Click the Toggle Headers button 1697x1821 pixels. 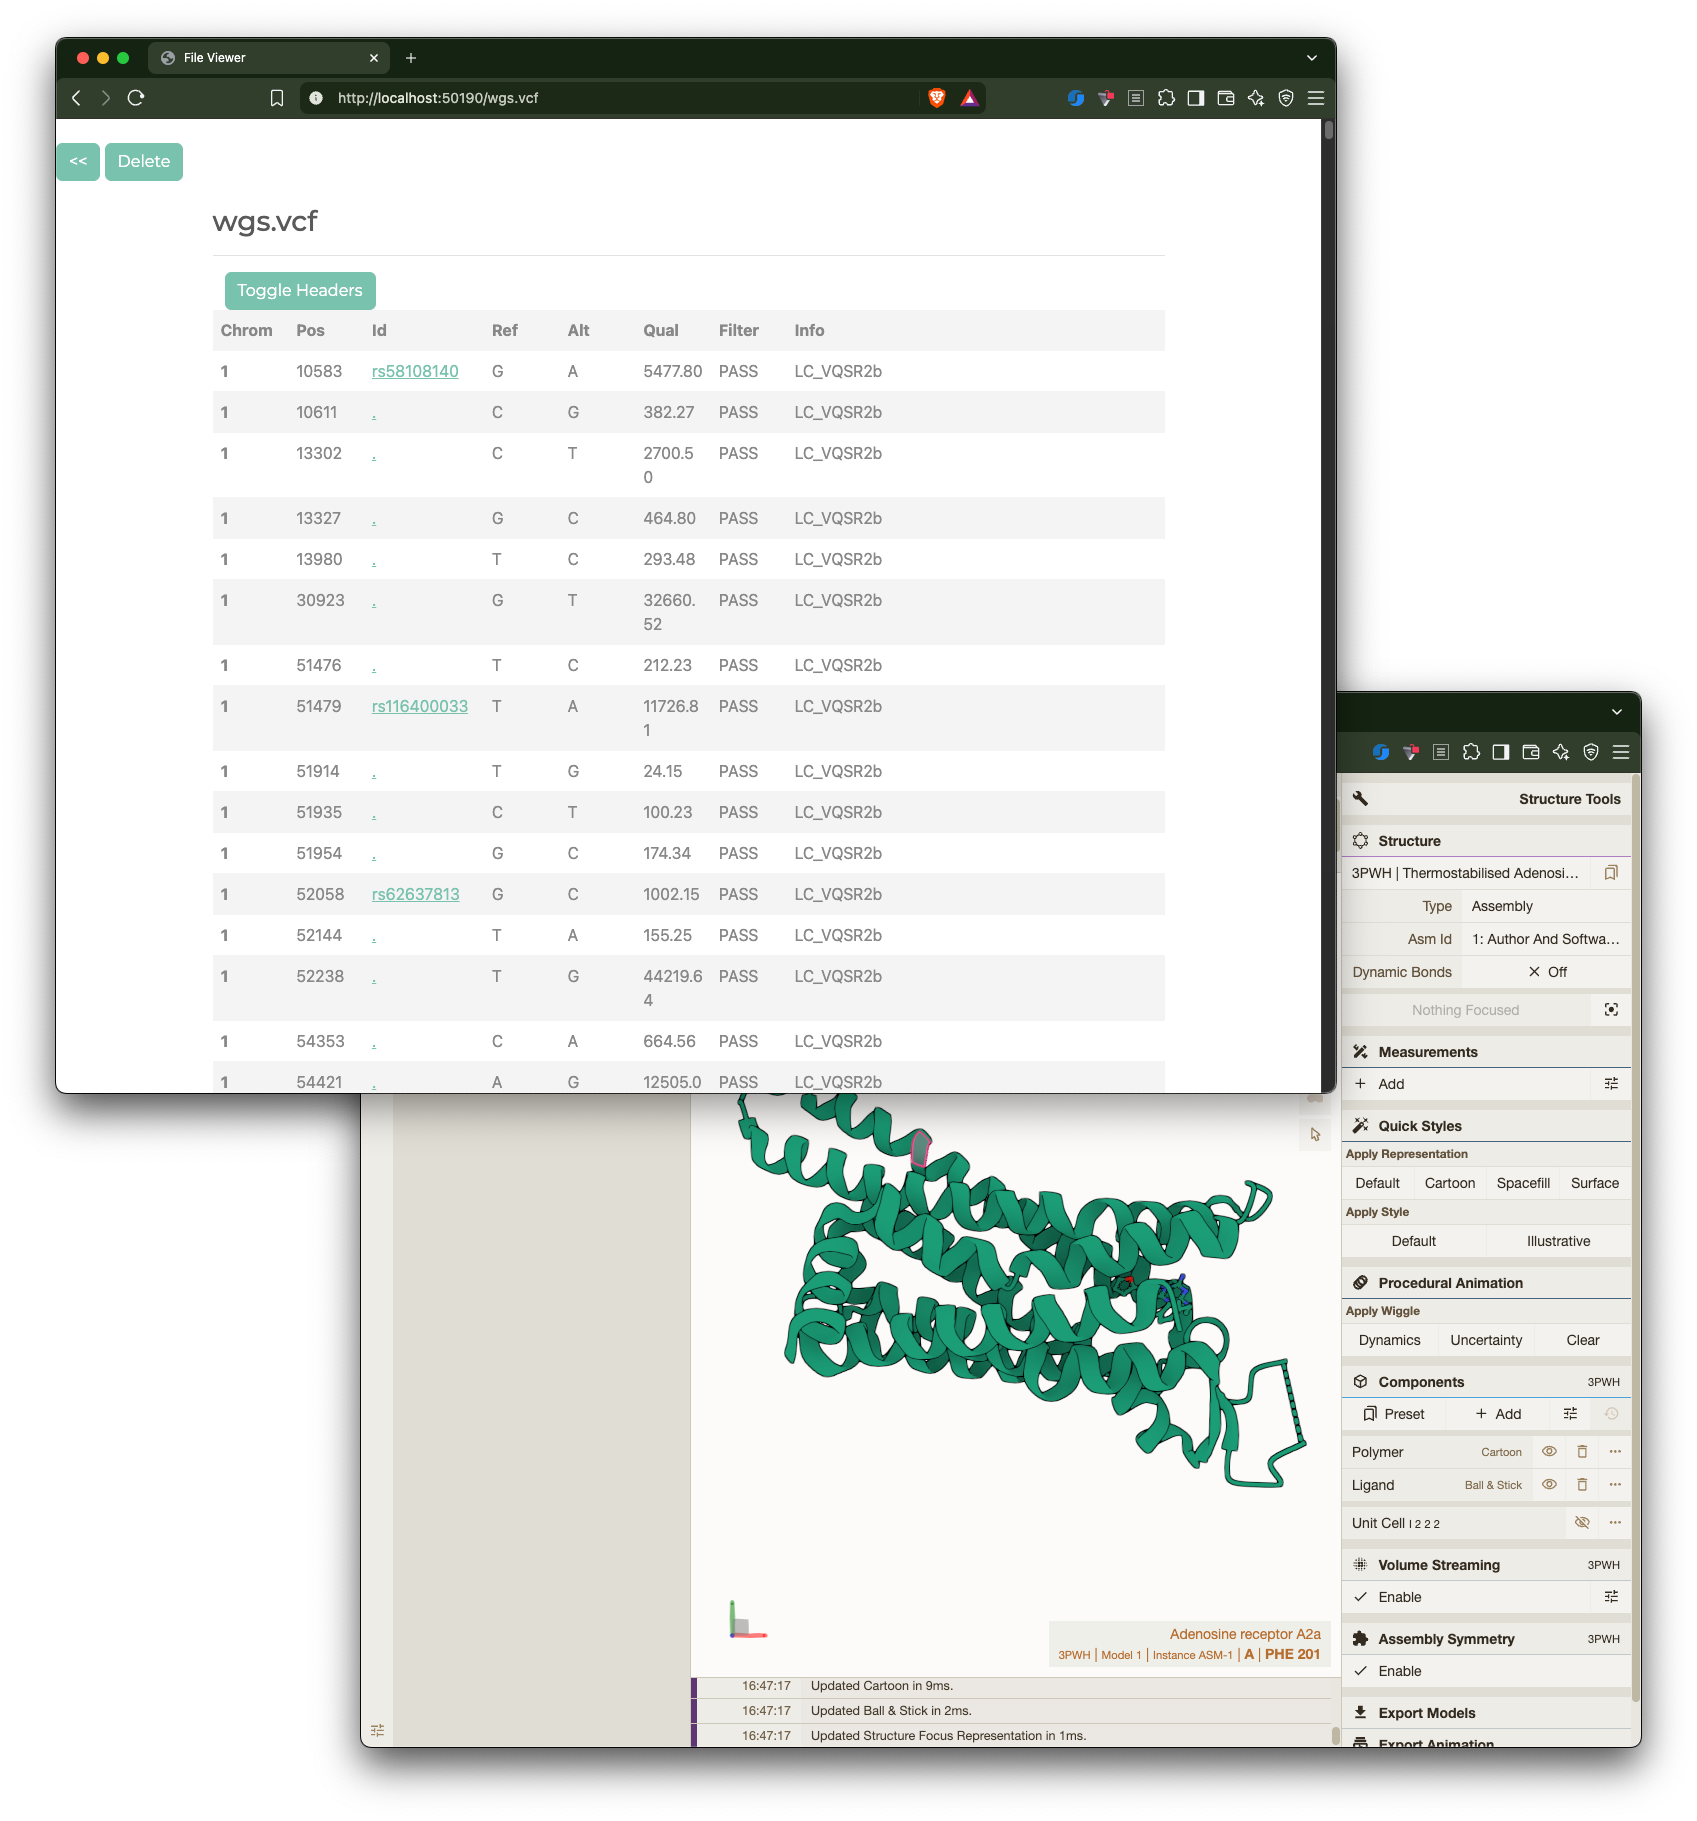coord(300,291)
